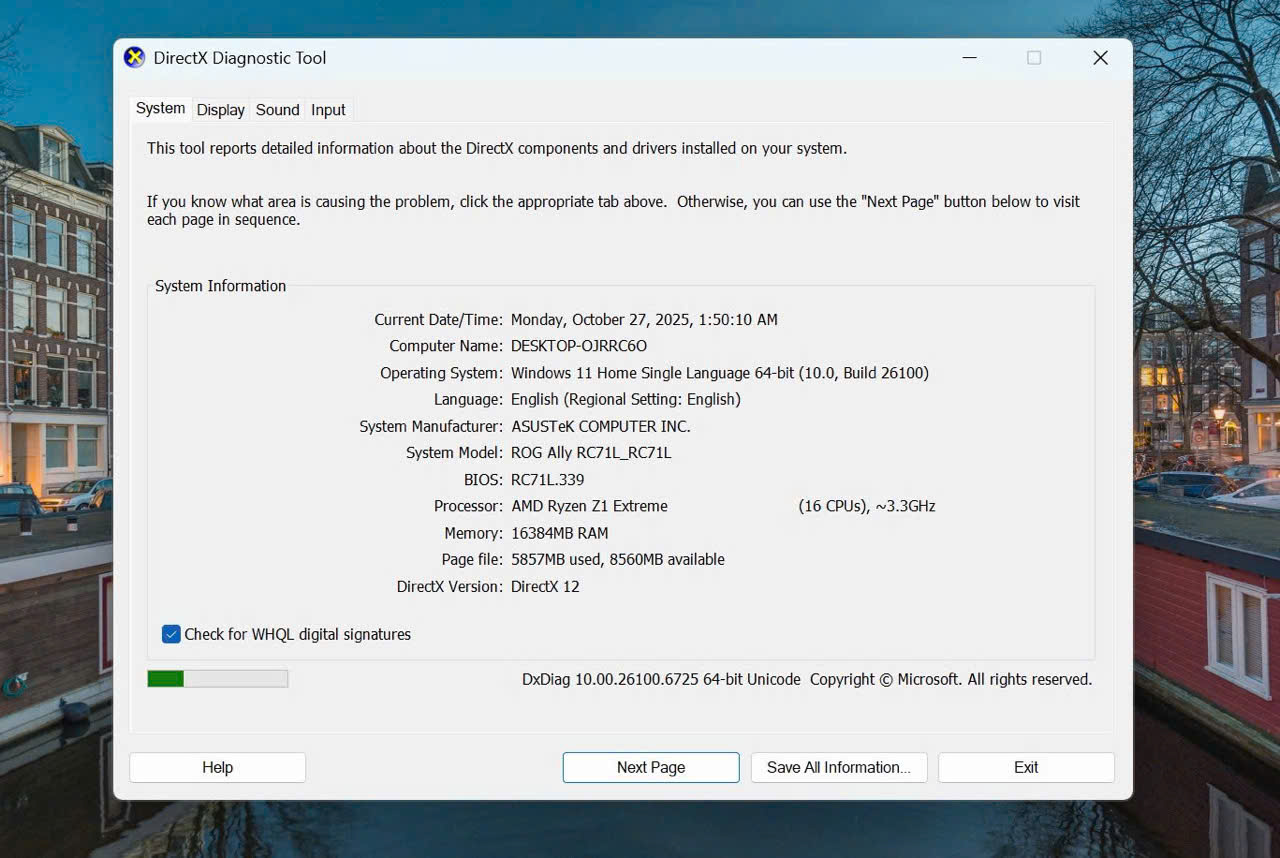Uncheck Check for WHQL digital signatures

click(x=171, y=634)
